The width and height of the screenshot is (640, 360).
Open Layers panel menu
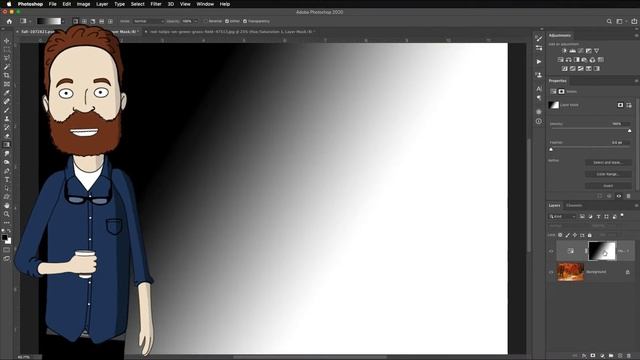[636, 205]
